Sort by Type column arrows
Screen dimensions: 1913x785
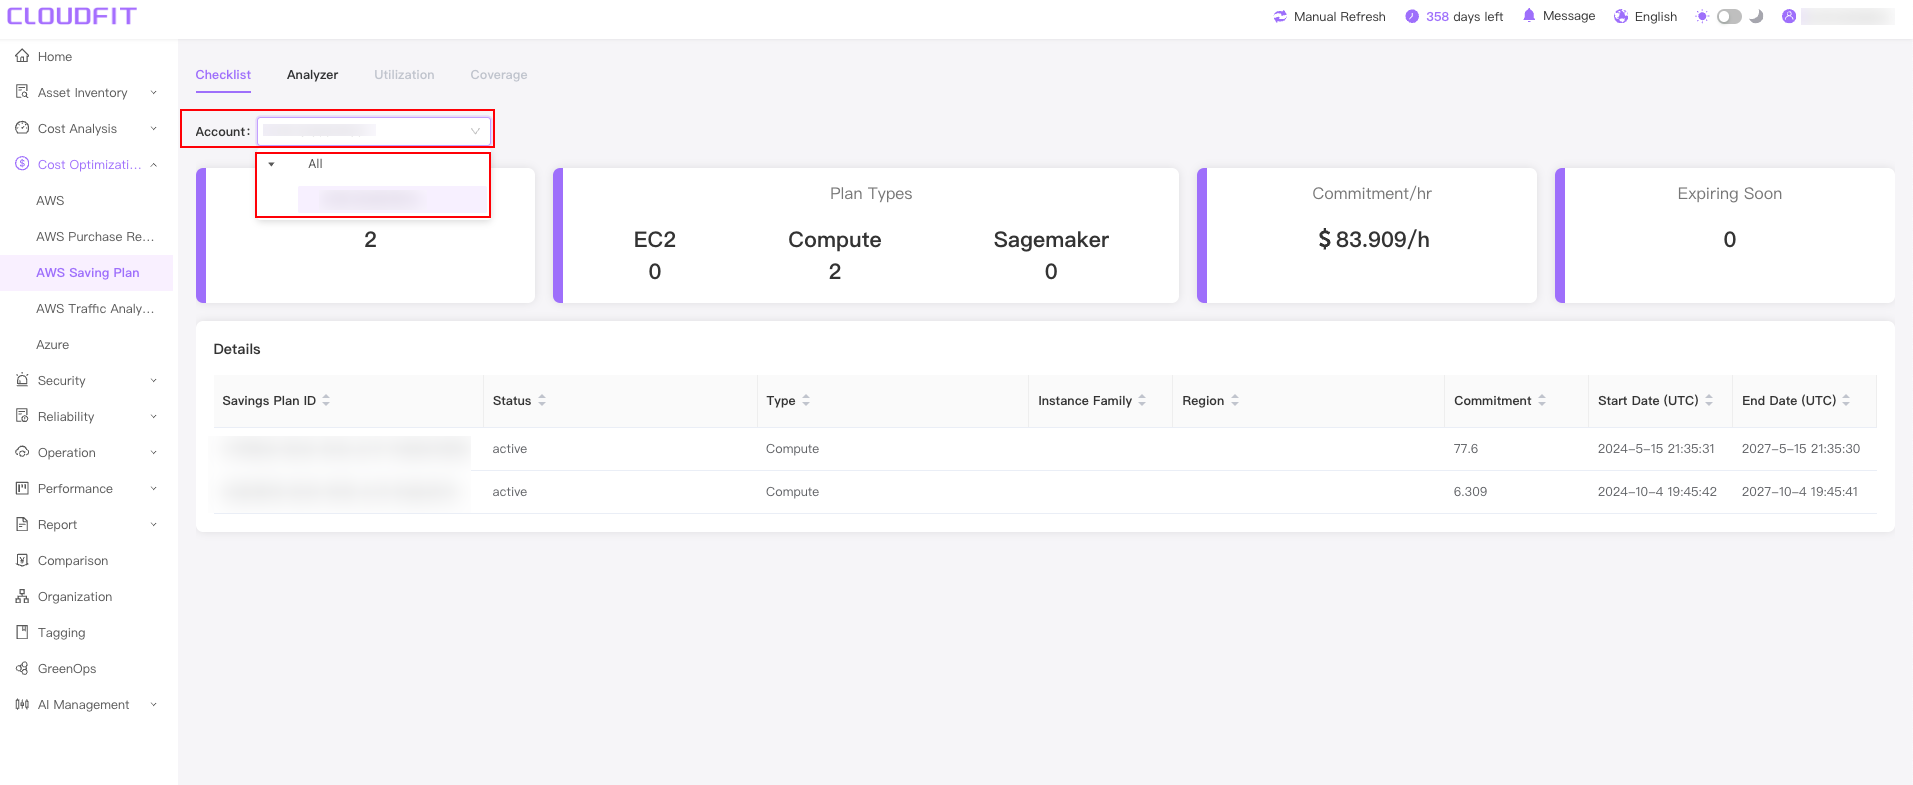(x=806, y=400)
